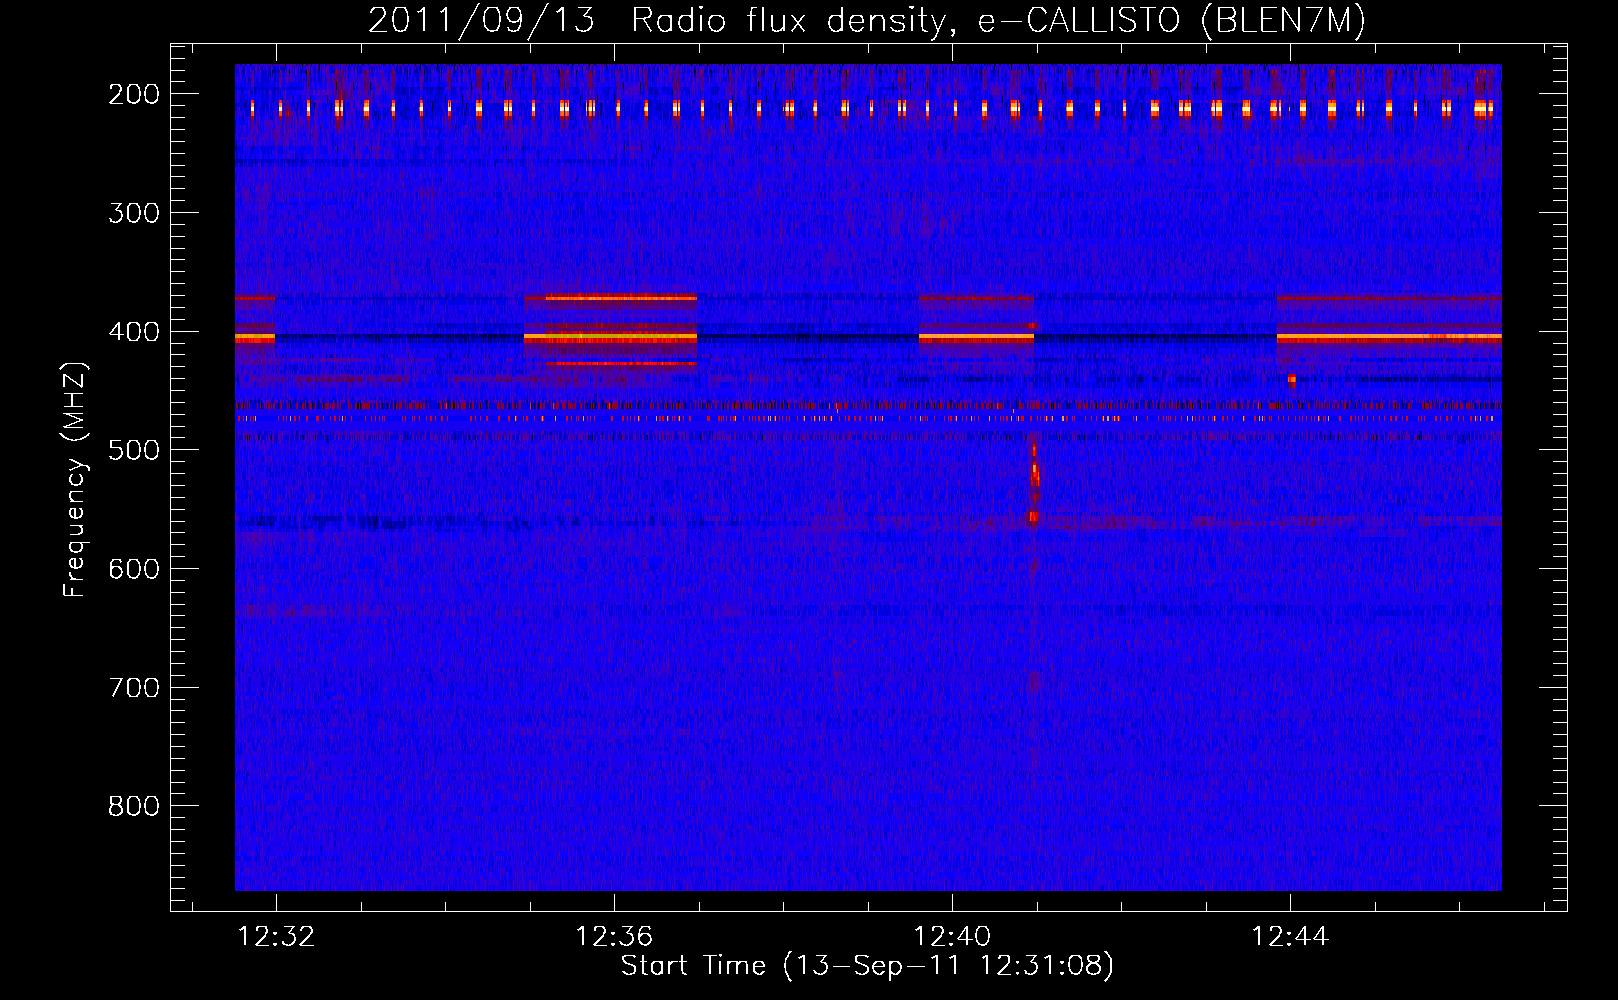
Task: Click the vertical radio burst near 12:41 at 500 MHz
Action: click(1034, 480)
